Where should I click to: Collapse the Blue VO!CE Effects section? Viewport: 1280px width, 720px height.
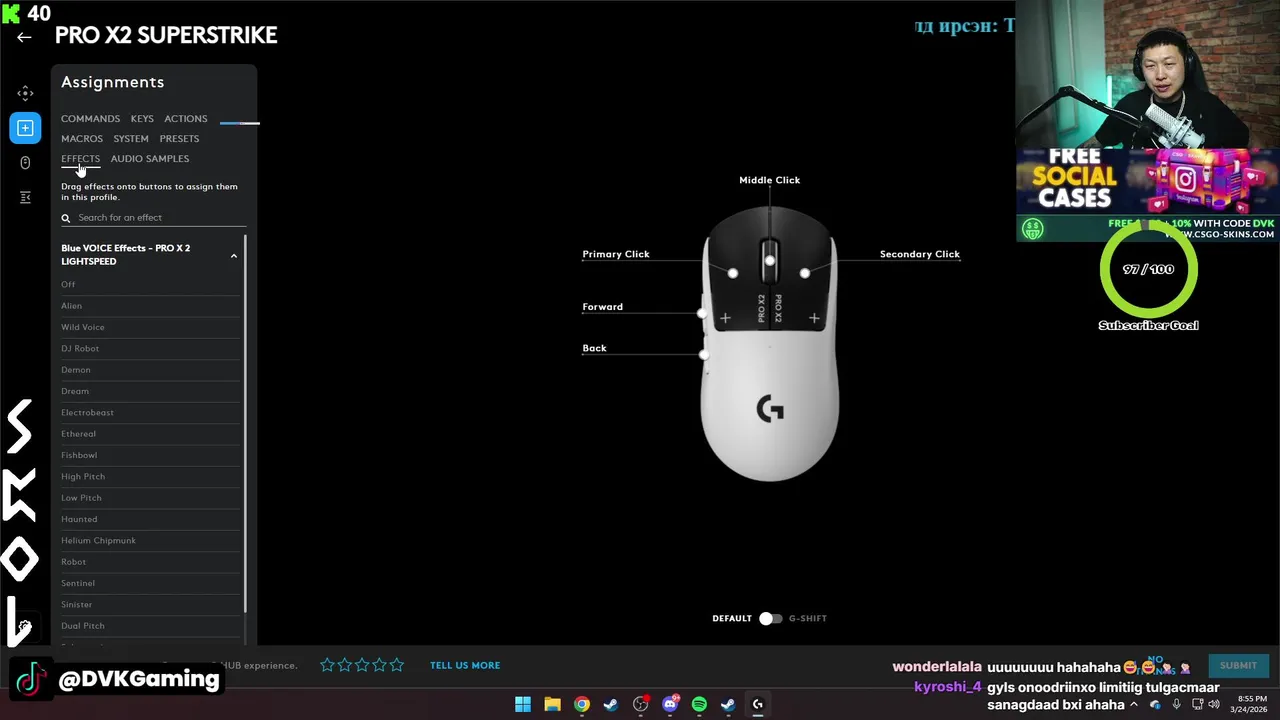[234, 256]
